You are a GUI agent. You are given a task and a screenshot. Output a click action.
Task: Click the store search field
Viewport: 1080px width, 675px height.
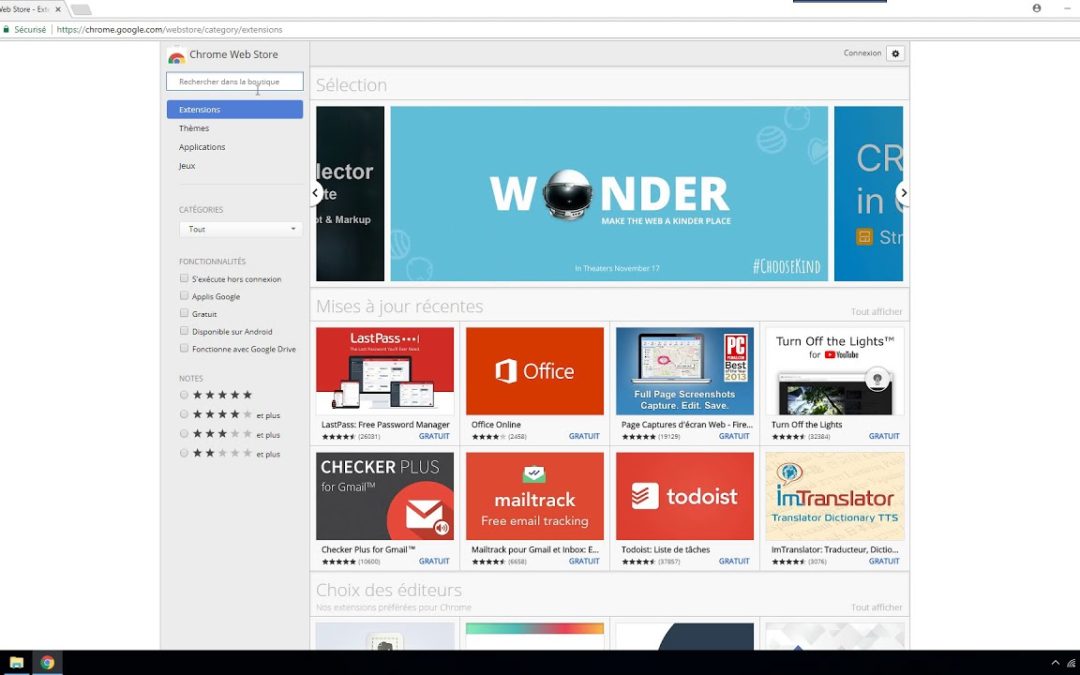point(234,81)
